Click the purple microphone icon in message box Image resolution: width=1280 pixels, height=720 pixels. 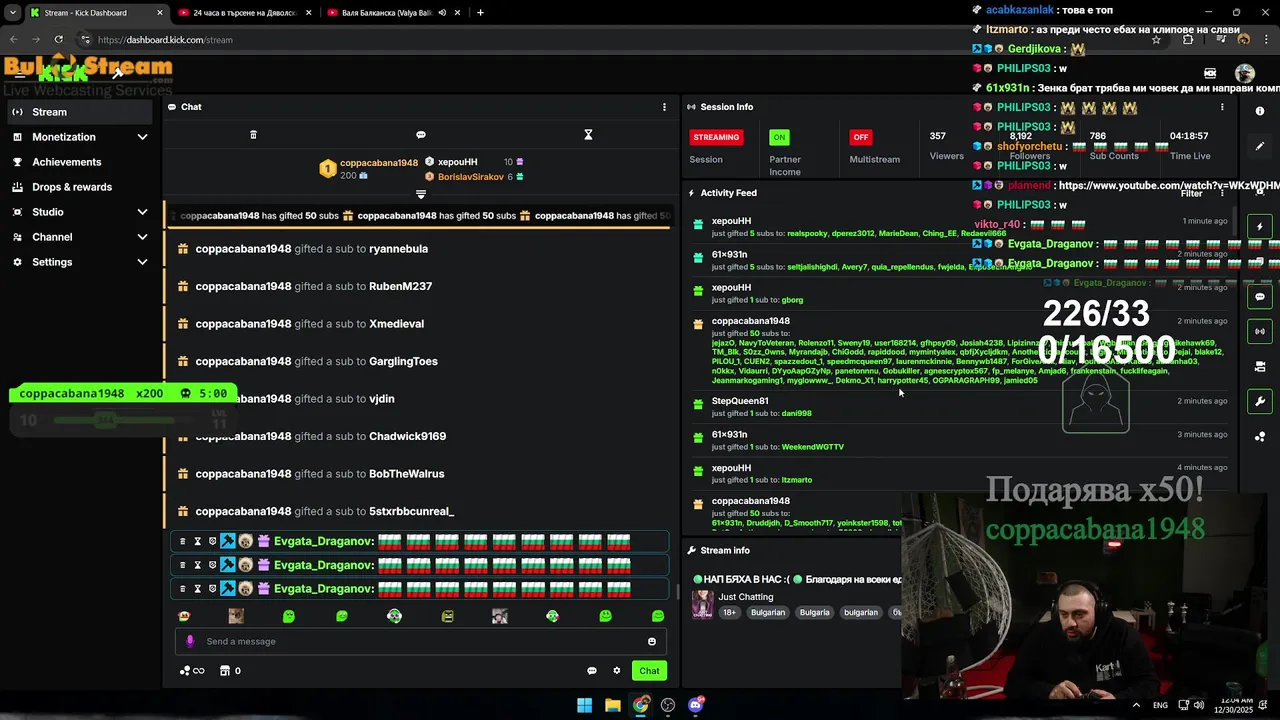point(191,641)
